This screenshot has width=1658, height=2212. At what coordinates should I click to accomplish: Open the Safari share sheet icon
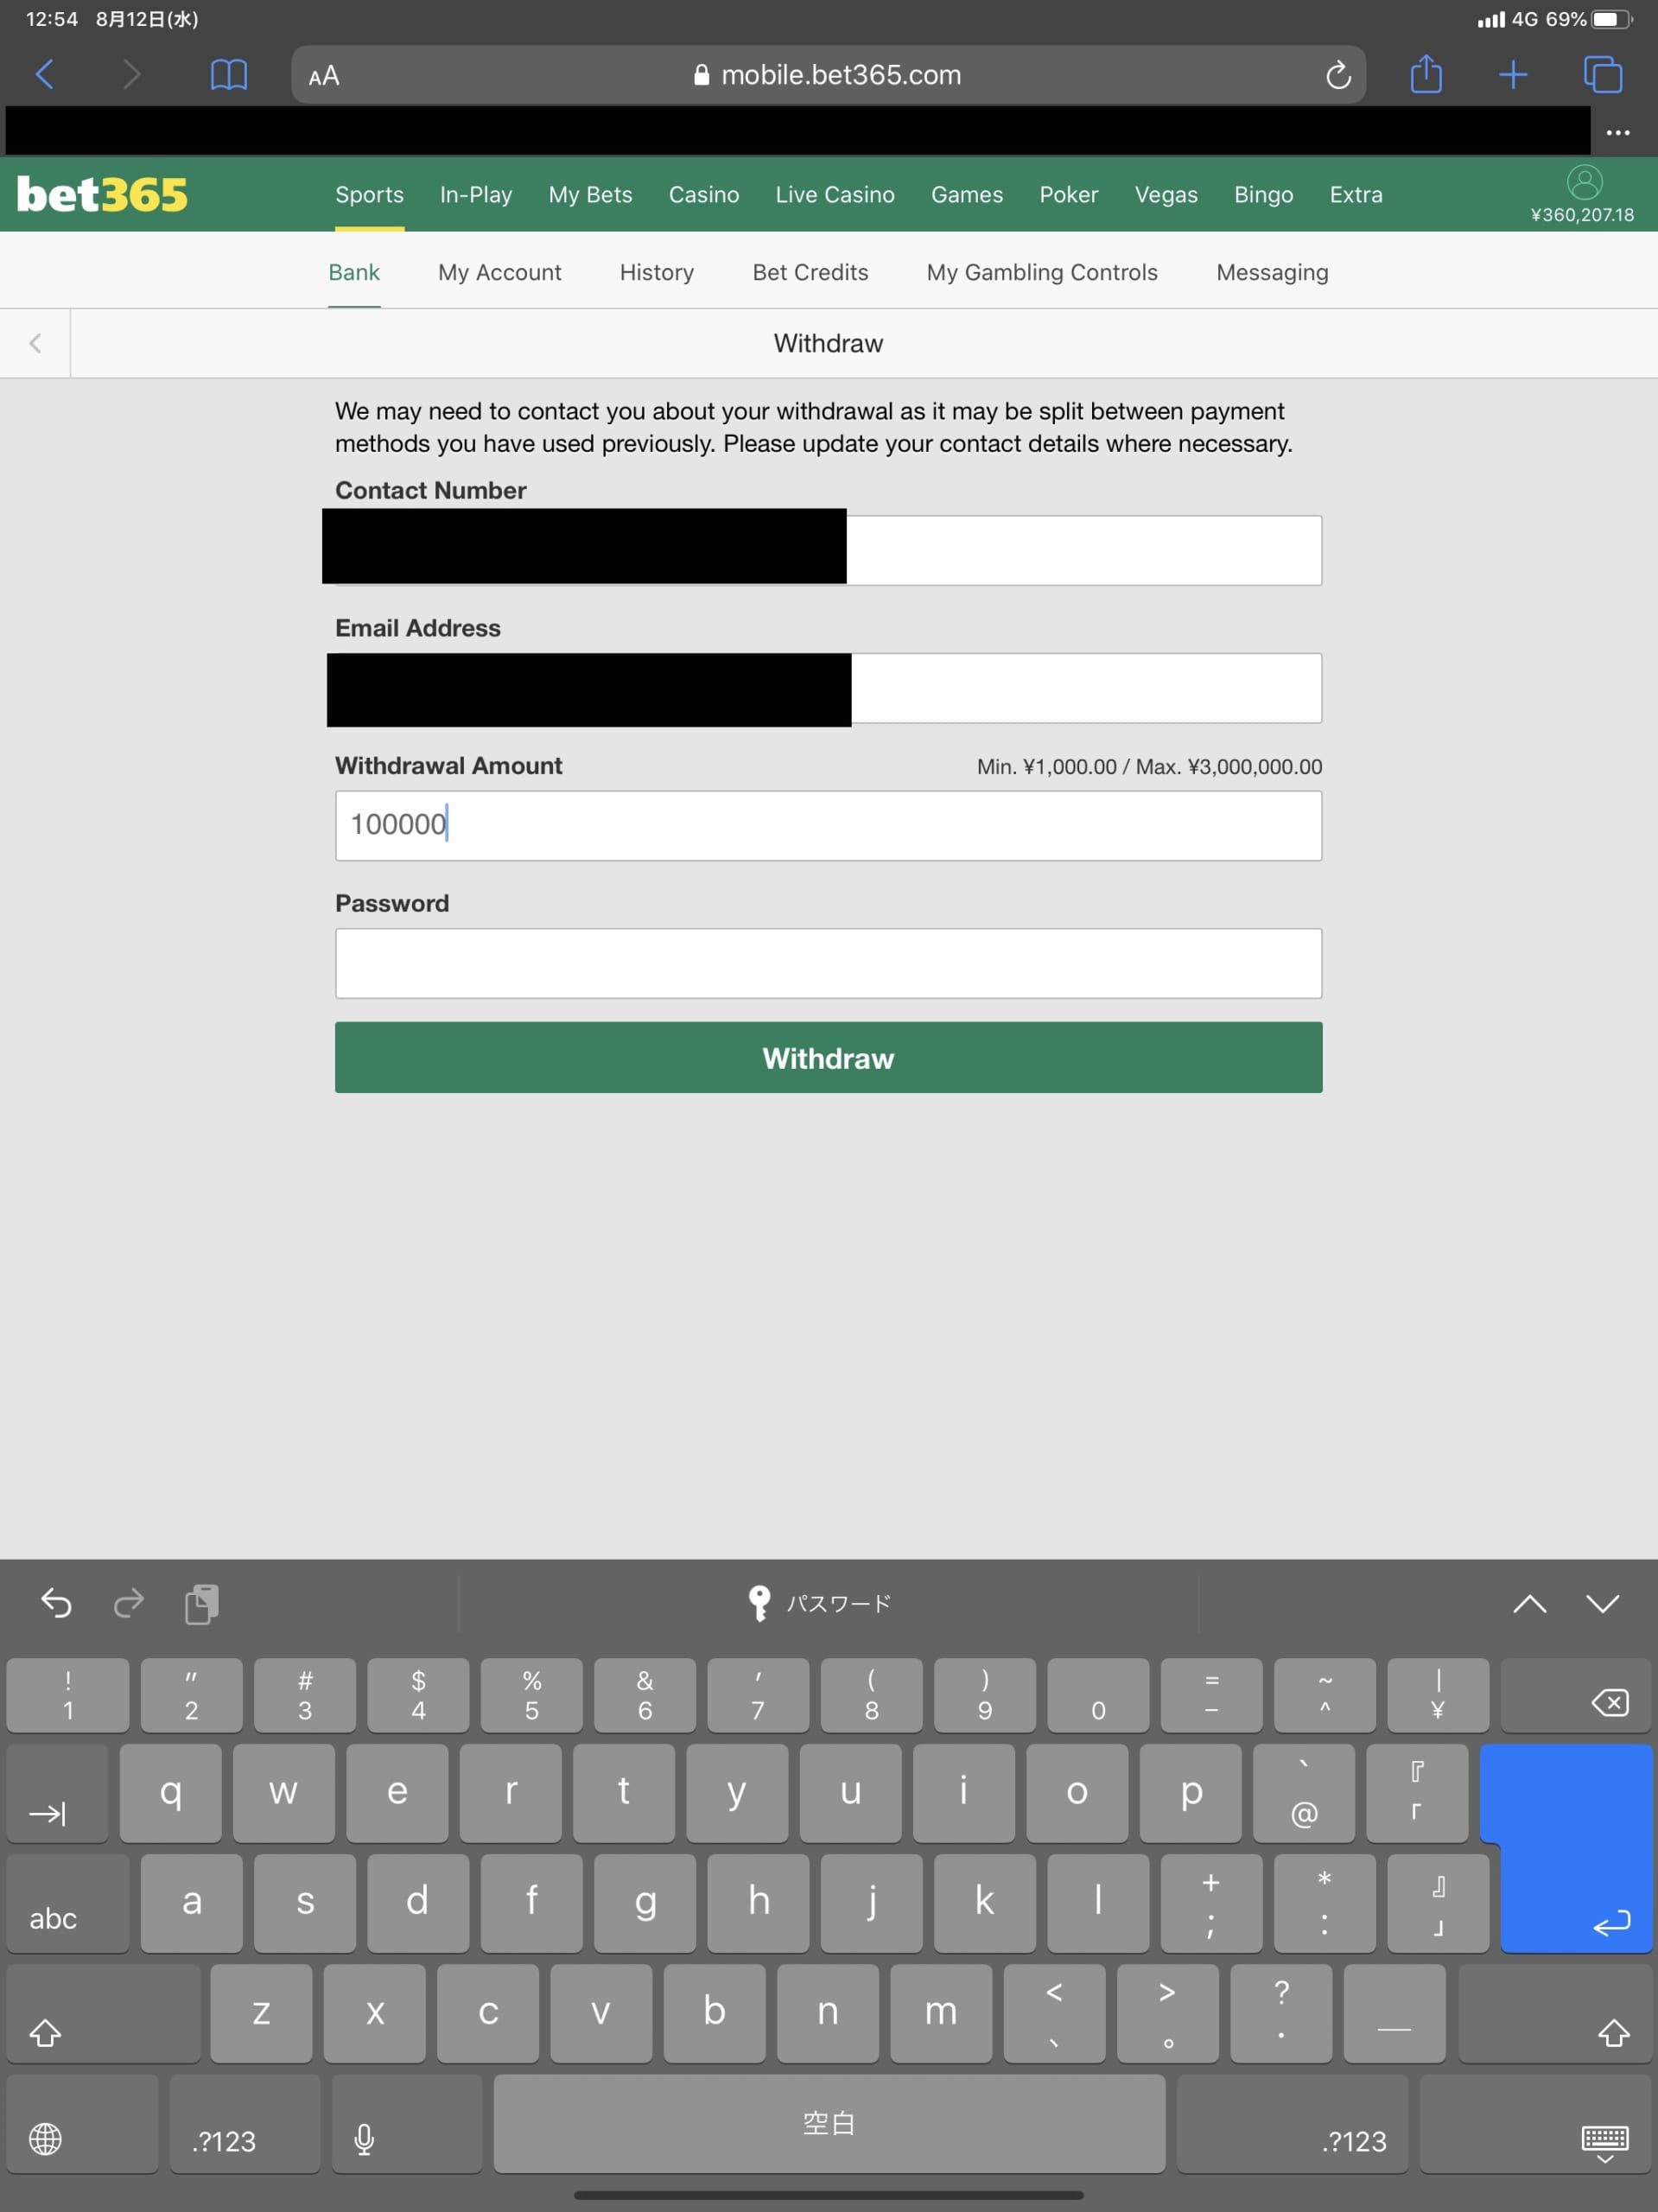pos(1426,74)
